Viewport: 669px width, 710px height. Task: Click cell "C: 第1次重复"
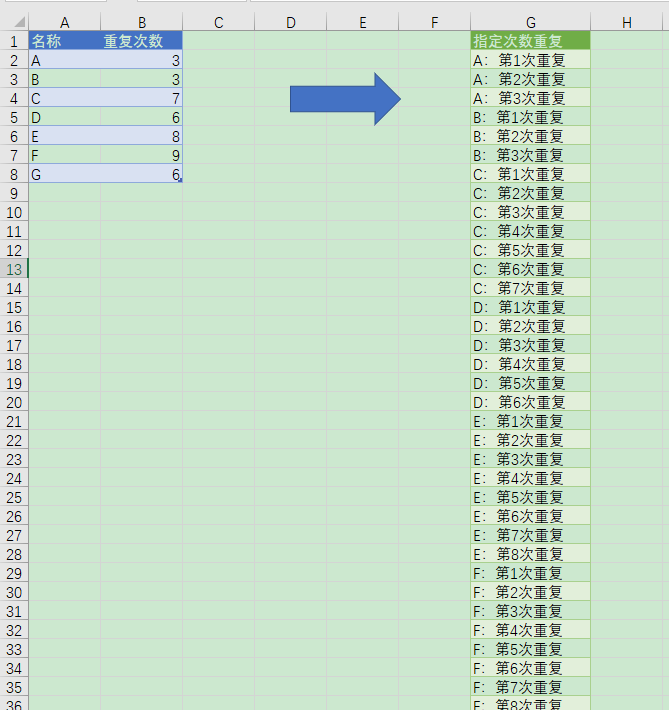click(531, 174)
